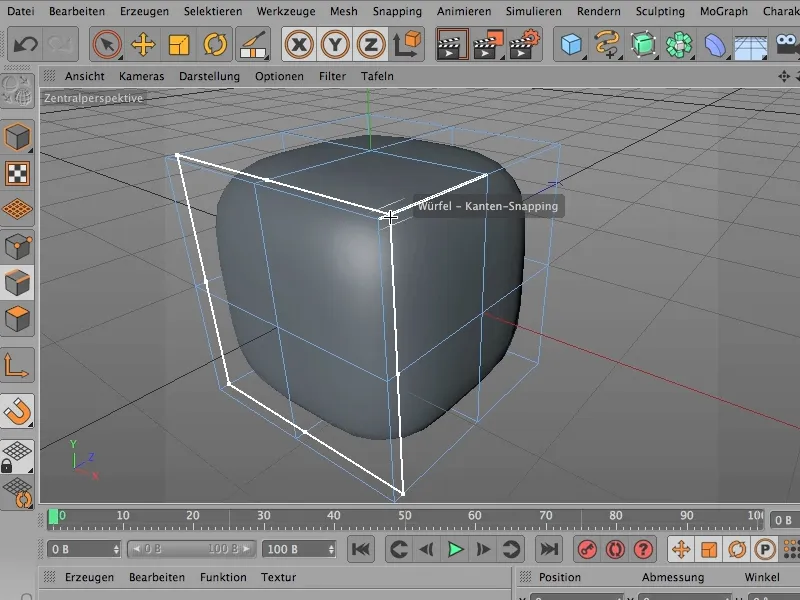Toggle the Parameter (P) keyframe recording icon
Image resolution: width=800 pixels, height=600 pixels.
click(x=765, y=549)
